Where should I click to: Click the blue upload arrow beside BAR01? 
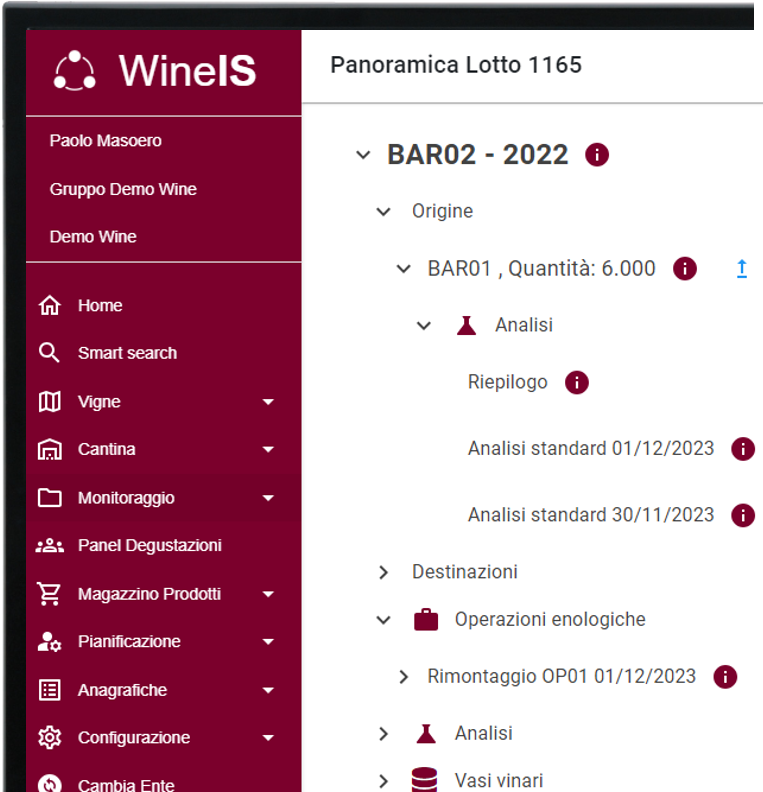coord(742,268)
